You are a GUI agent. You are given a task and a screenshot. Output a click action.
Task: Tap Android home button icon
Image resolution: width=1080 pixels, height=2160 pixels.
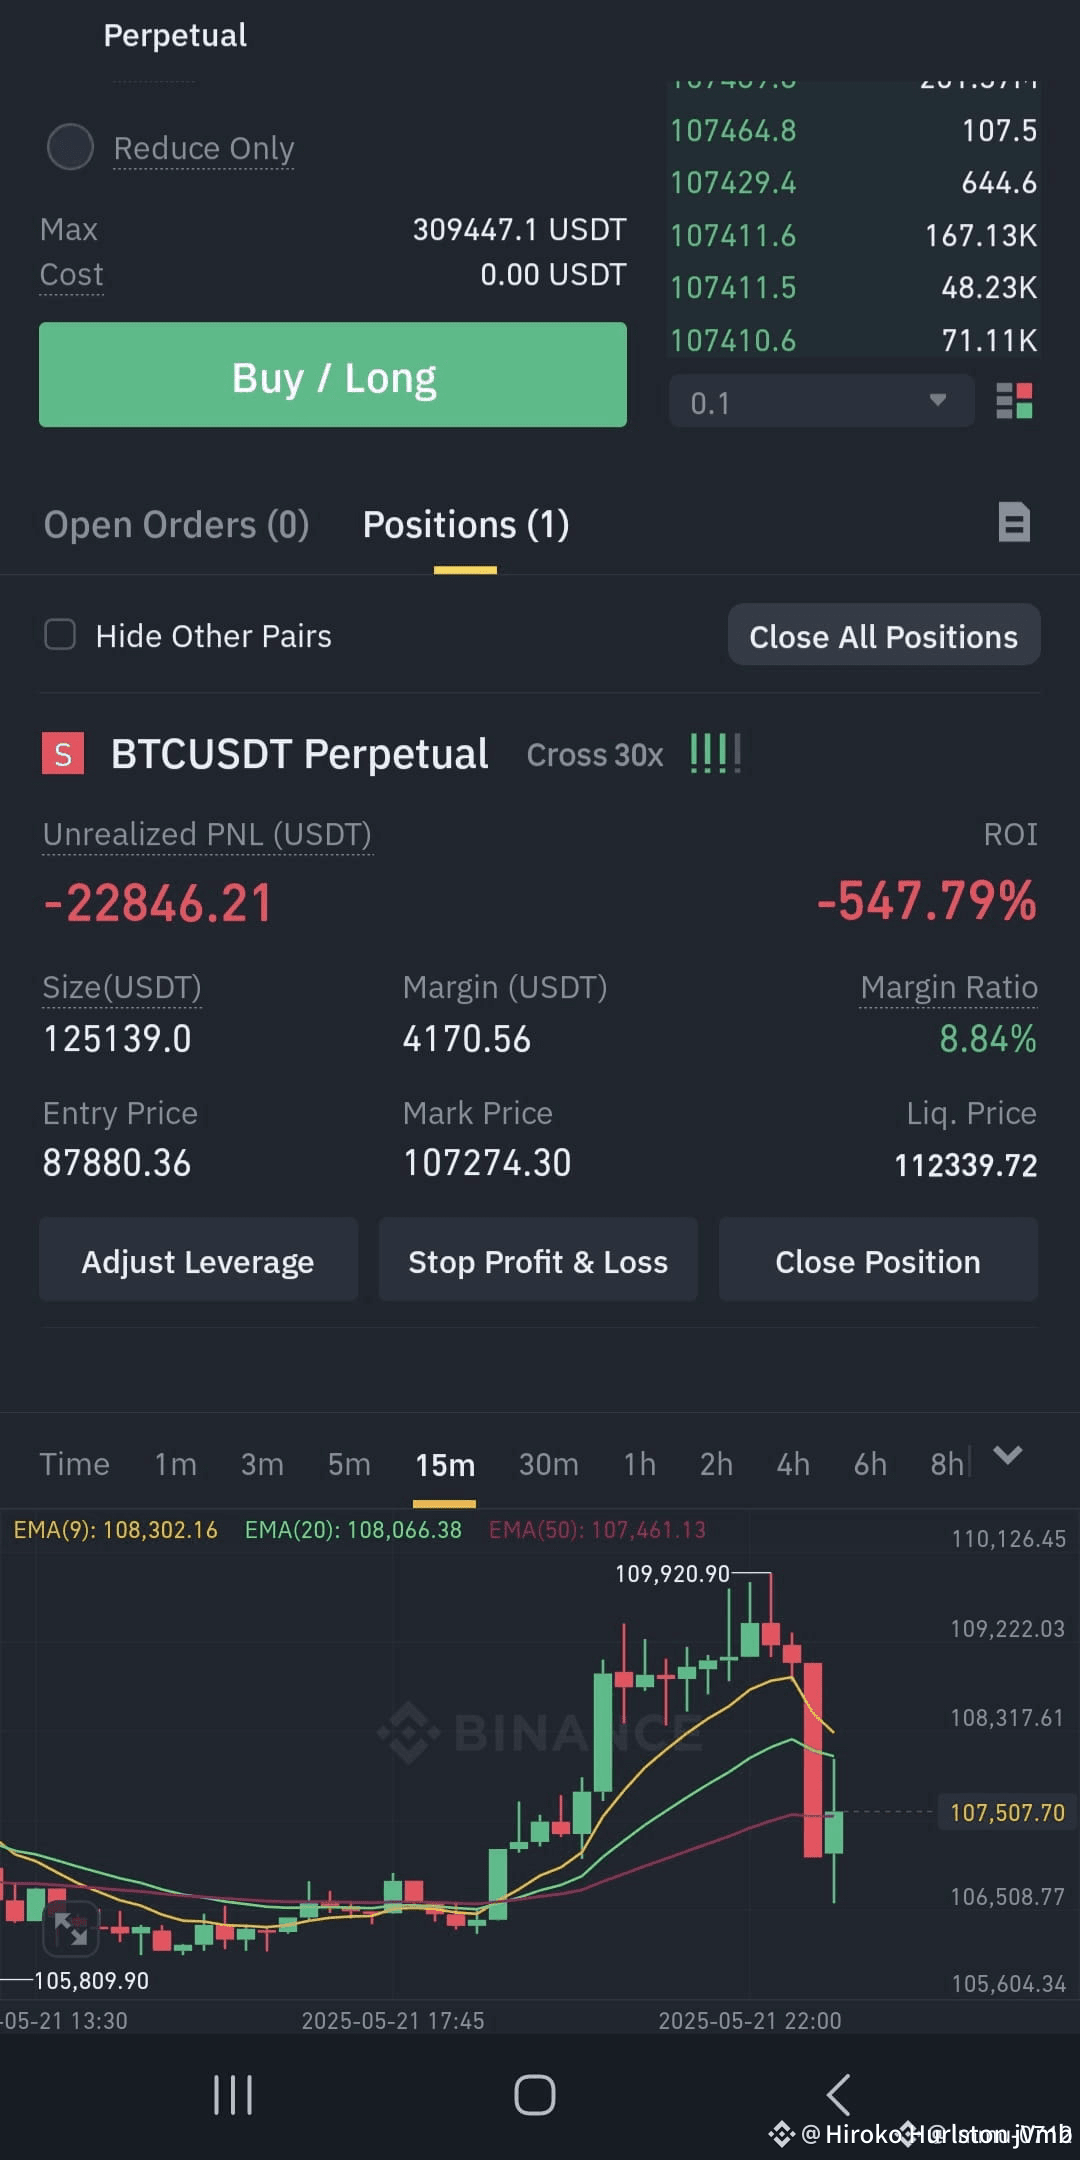pos(535,2094)
